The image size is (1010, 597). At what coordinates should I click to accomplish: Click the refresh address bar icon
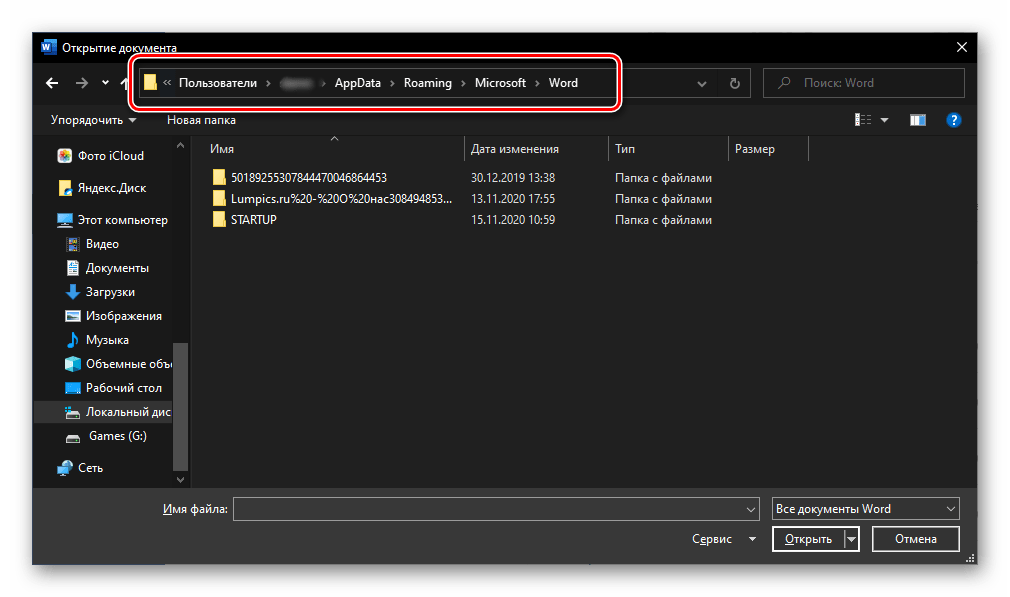[735, 84]
